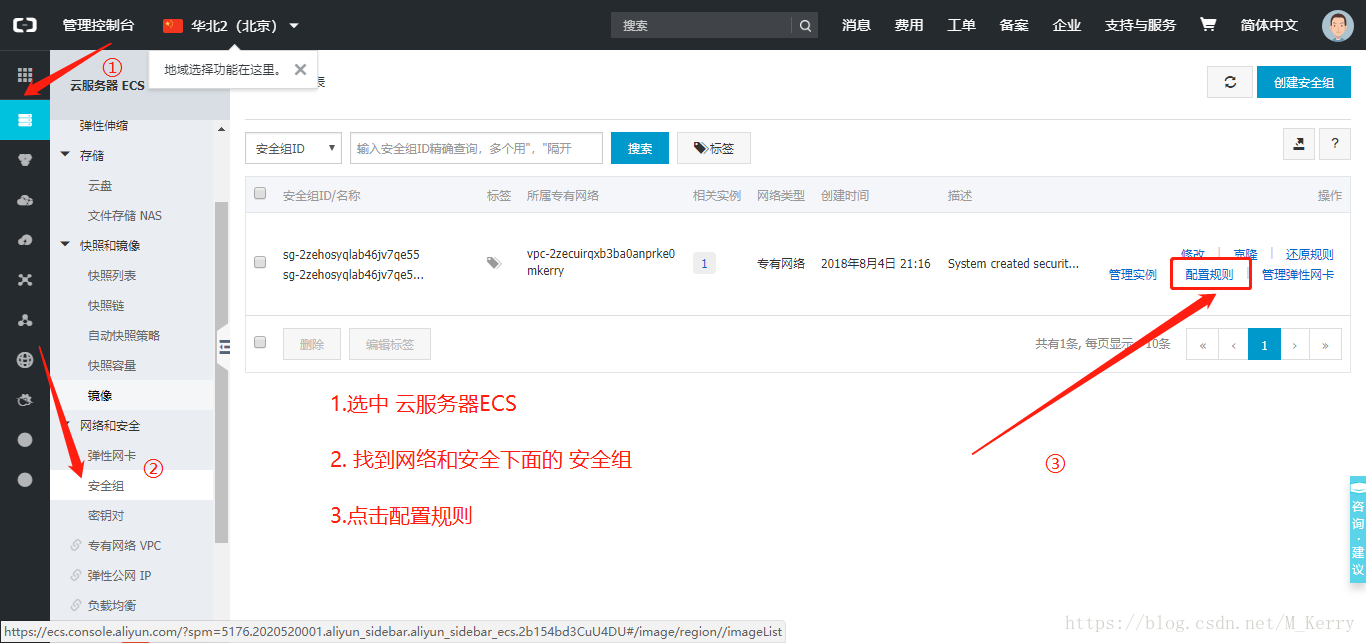Check the sg-2zehosyqlab46jv7qe55 row checkbox
Image resolution: width=1366 pixels, height=643 pixels.
260,262
